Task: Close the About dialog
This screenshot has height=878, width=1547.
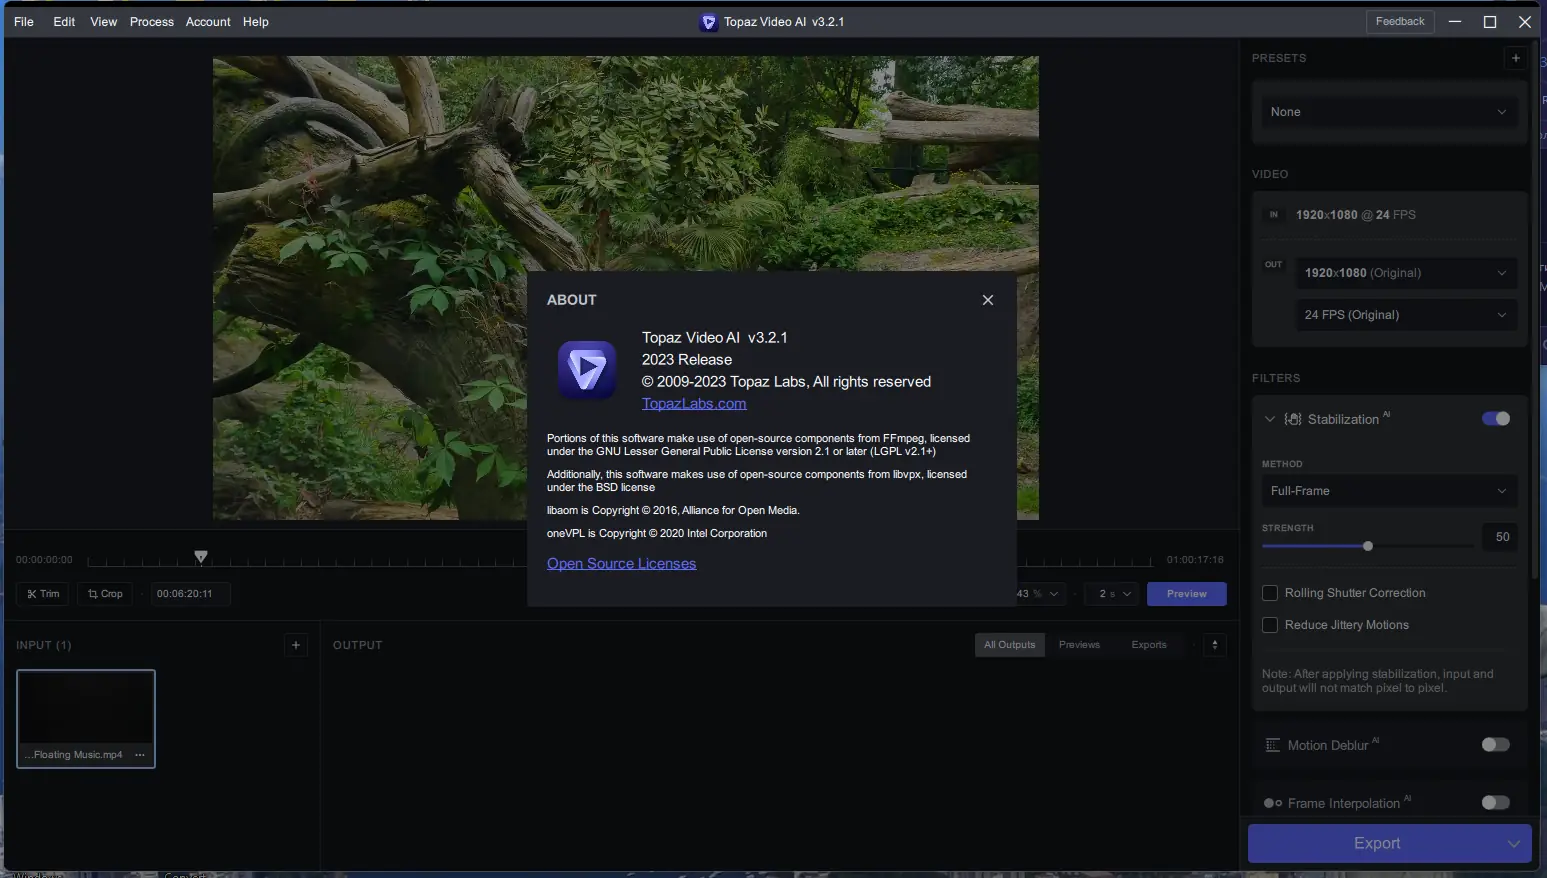Action: tap(988, 300)
